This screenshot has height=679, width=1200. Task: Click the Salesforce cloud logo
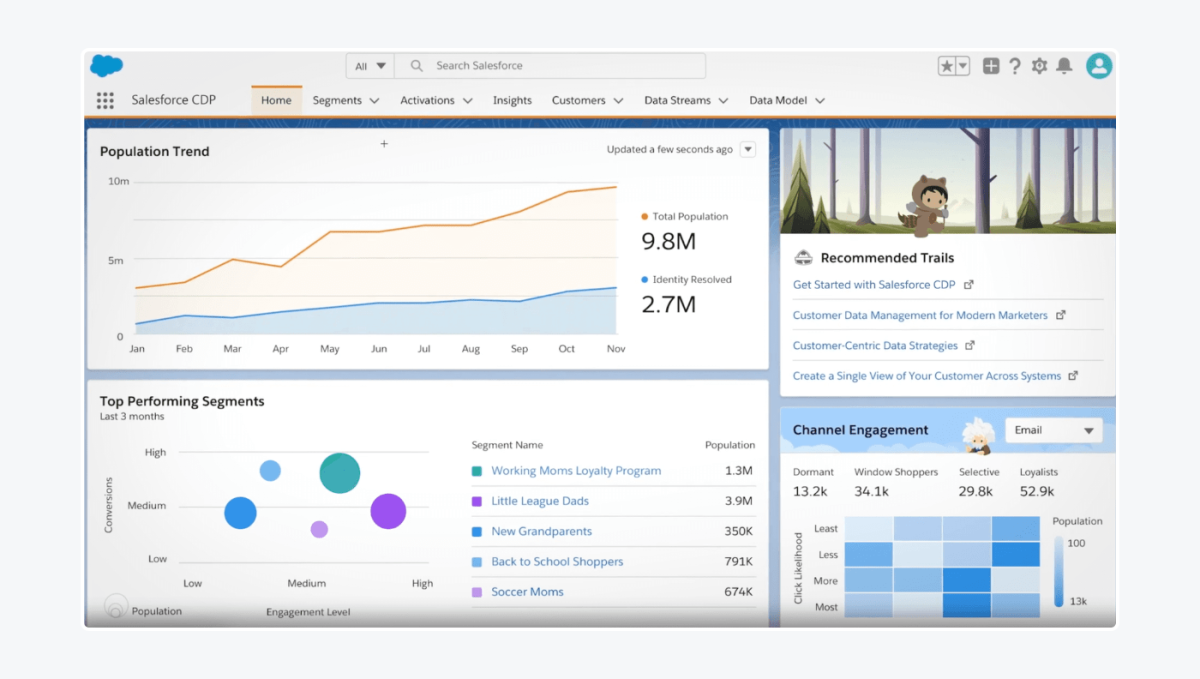coord(106,64)
